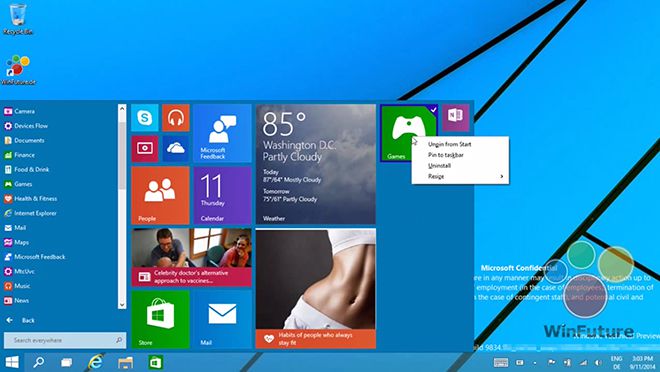
Task: Launch Internet Explorer from the taskbar
Action: point(96,362)
